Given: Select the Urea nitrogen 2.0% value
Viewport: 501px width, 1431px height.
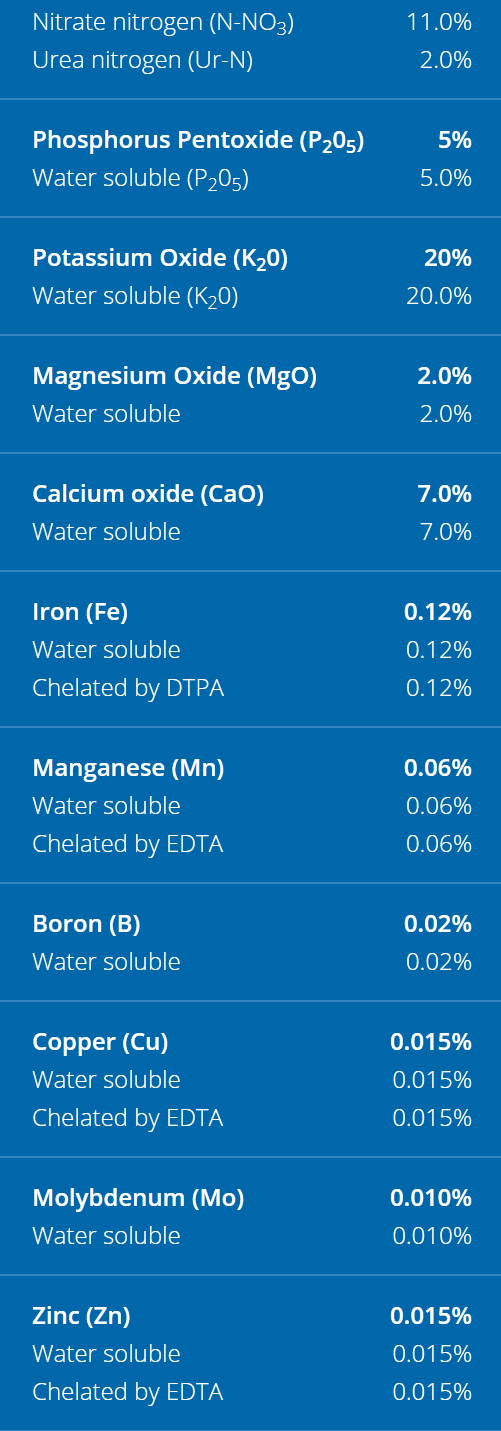Looking at the screenshot, I should click(x=446, y=60).
